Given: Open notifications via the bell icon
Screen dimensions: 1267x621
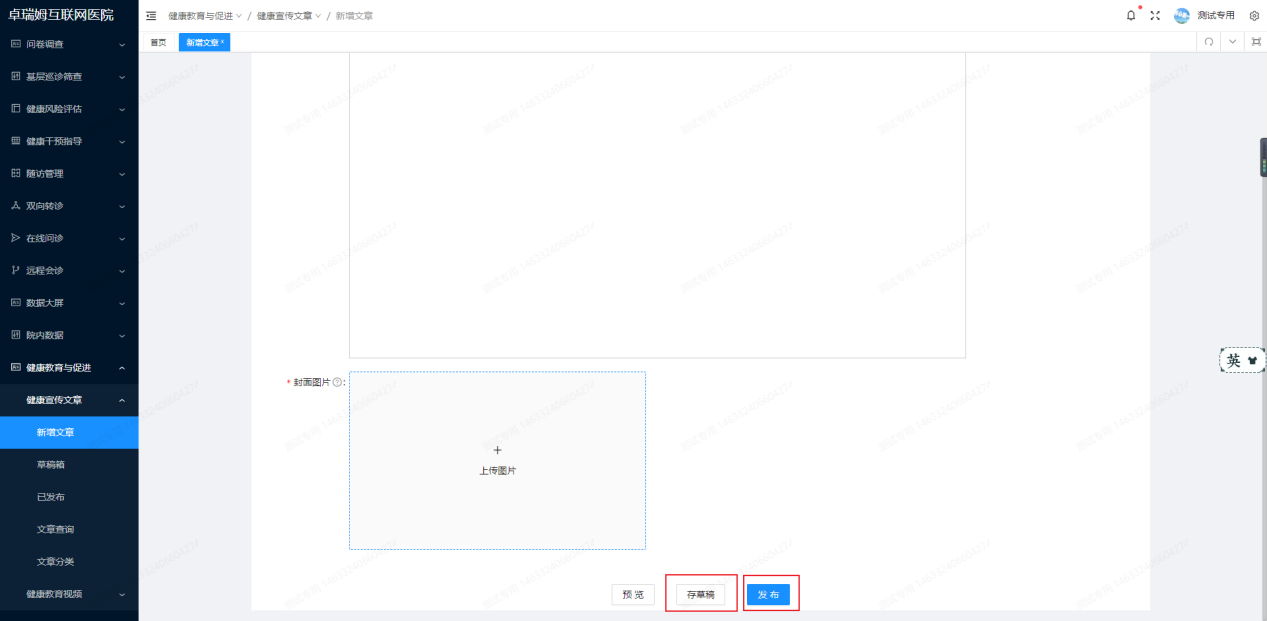Looking at the screenshot, I should pyautogui.click(x=1131, y=16).
